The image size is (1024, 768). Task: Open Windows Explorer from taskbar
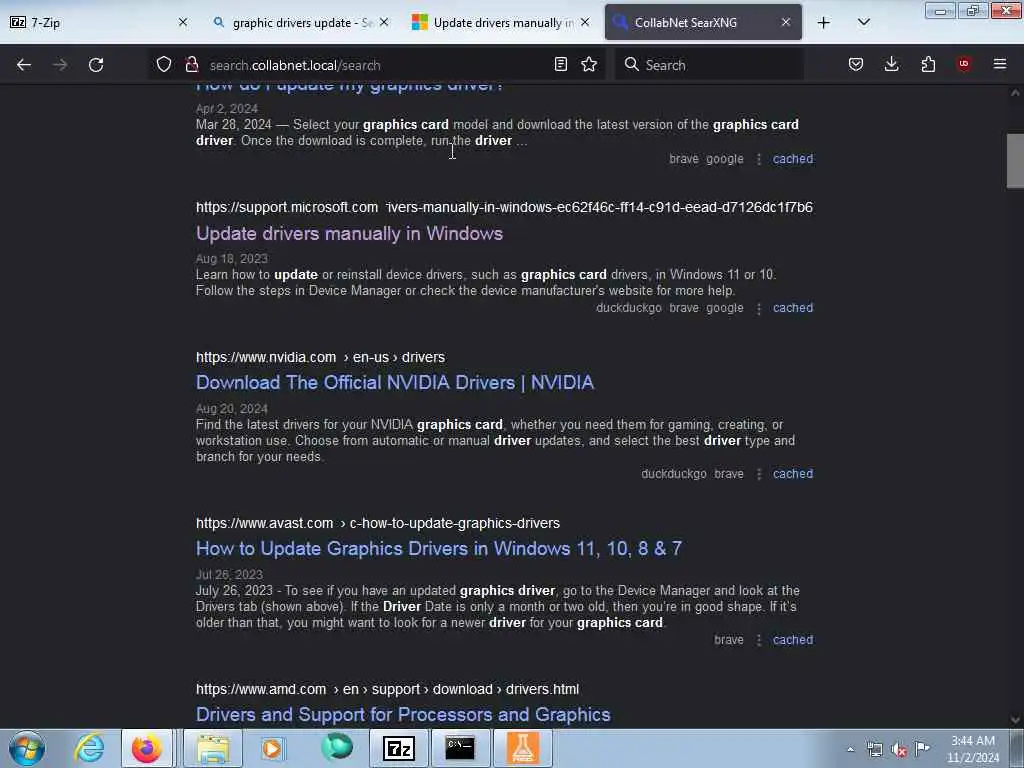[x=213, y=748]
